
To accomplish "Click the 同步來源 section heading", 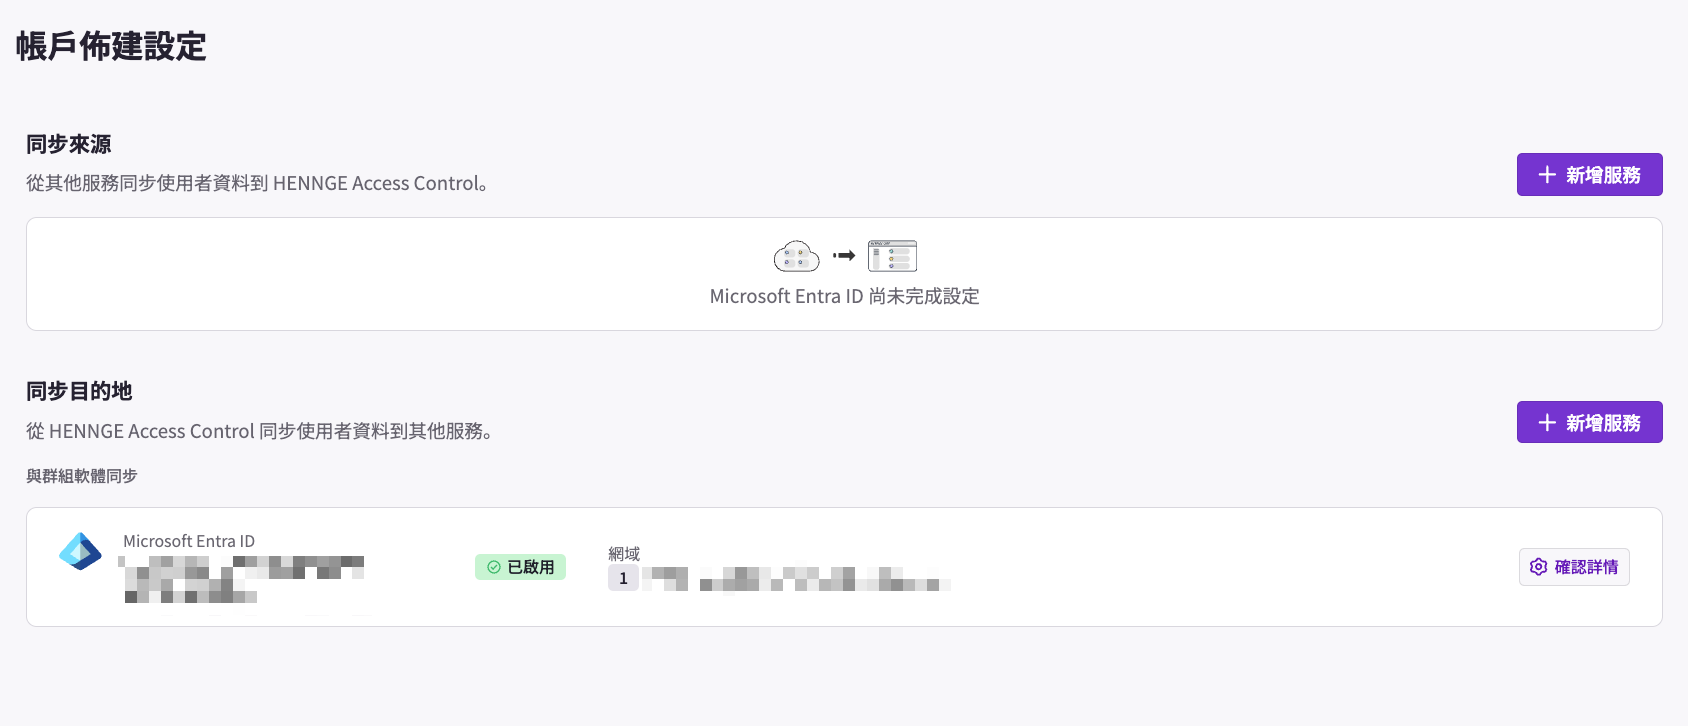I will point(69,144).
